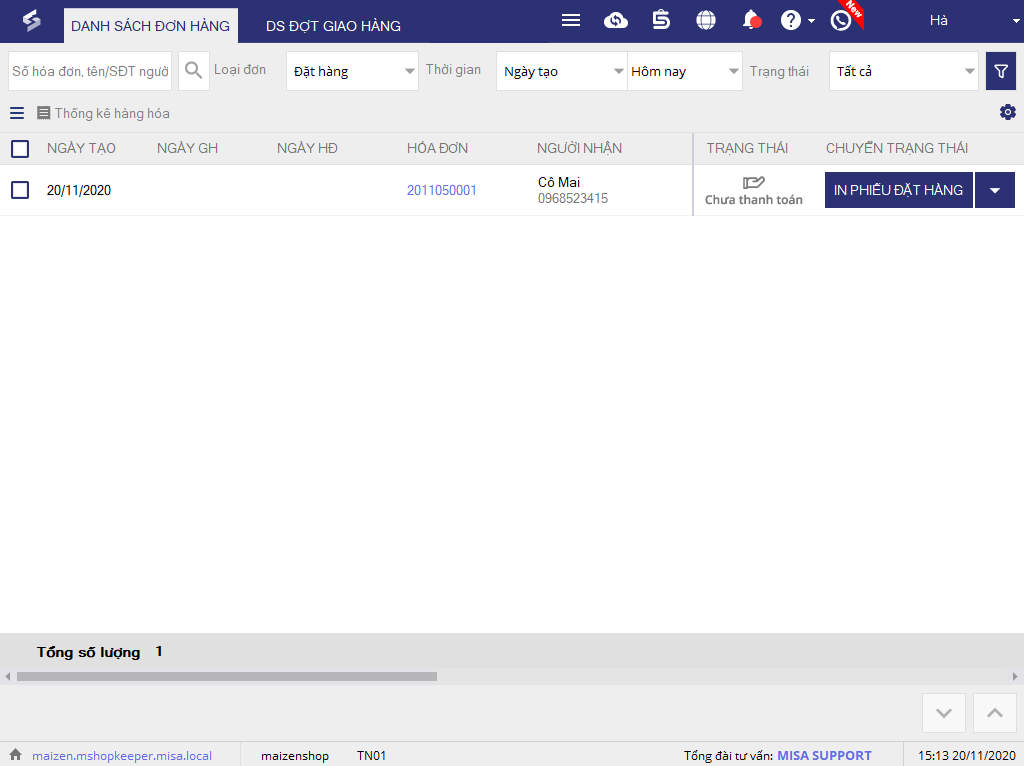Click the In phiếu đặt hàng button
Viewport: 1024px width, 766px height.
tap(899, 190)
